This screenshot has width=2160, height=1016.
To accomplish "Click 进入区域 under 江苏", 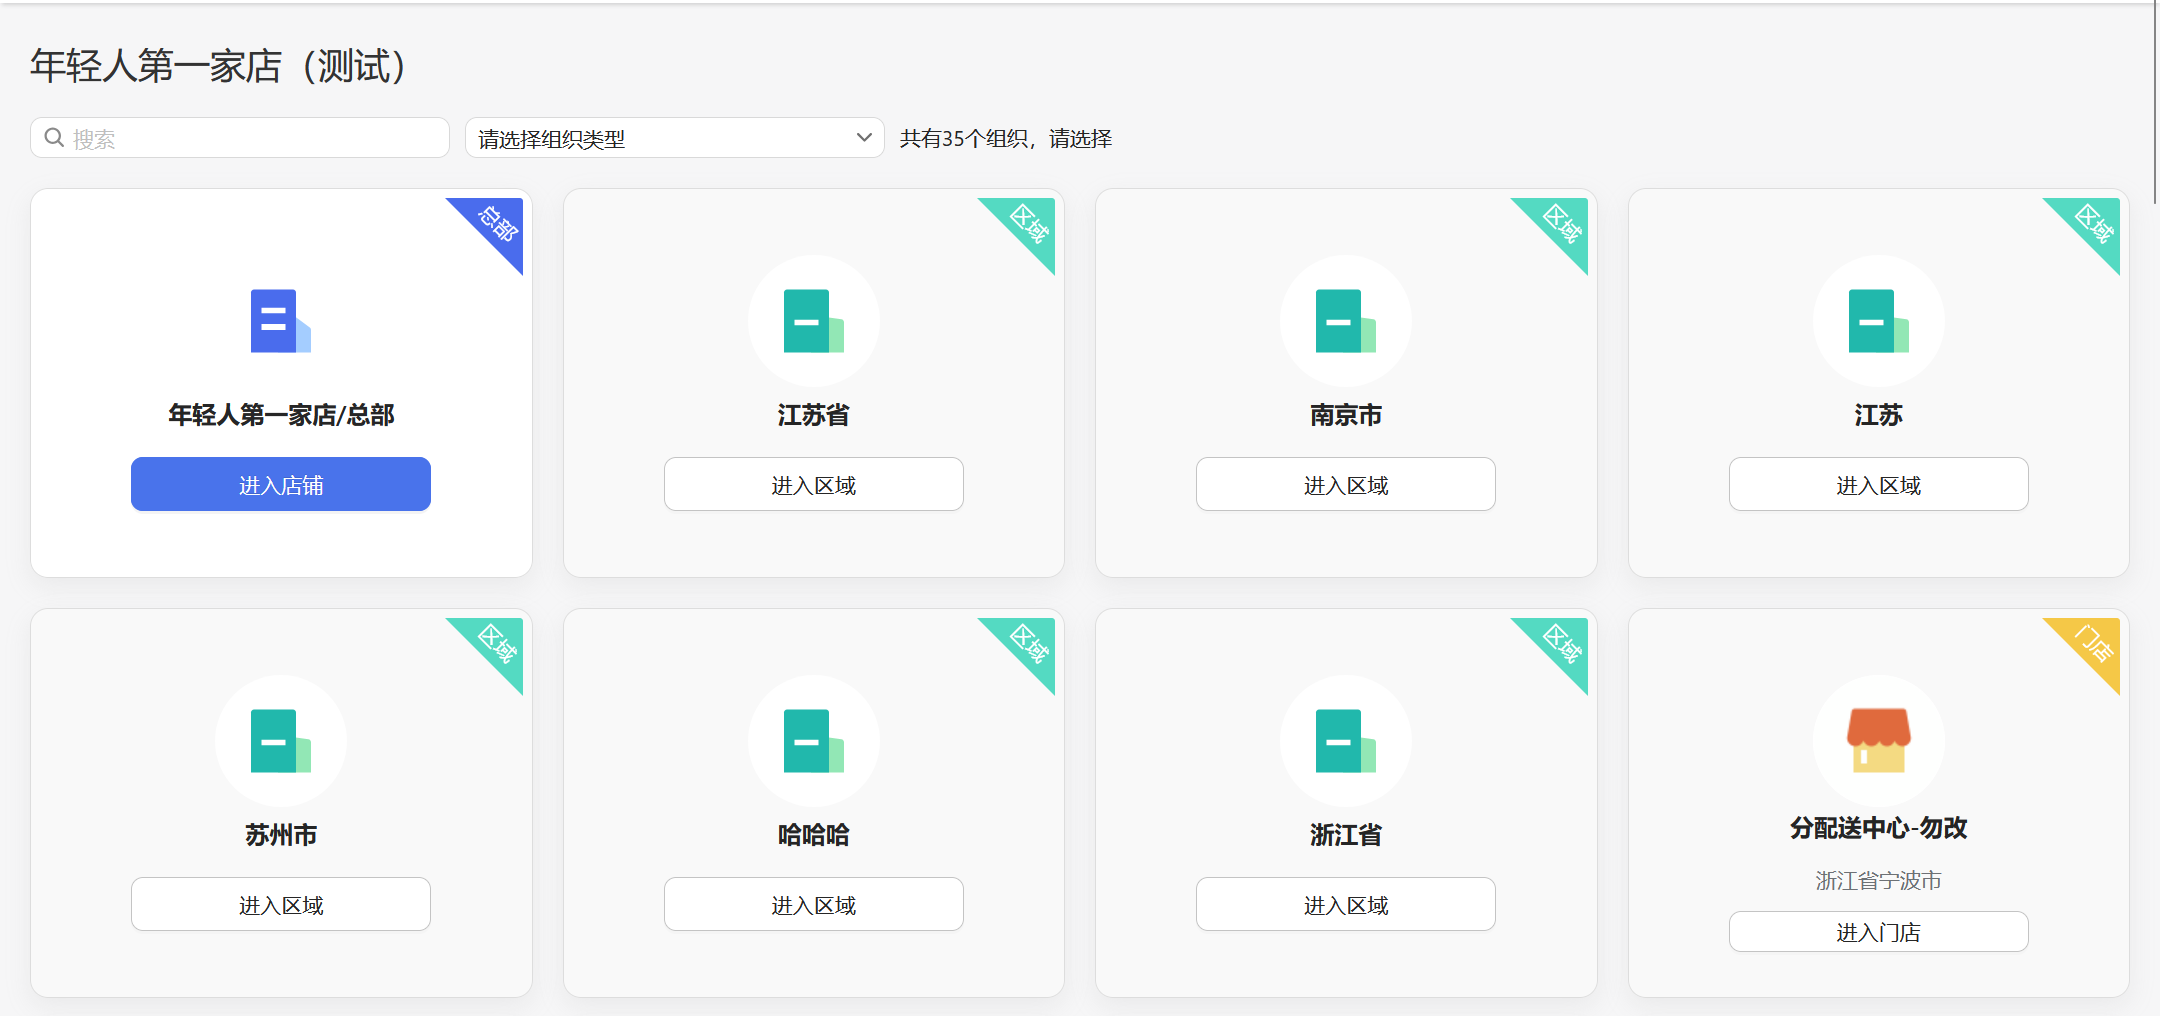I will click(x=1879, y=485).
